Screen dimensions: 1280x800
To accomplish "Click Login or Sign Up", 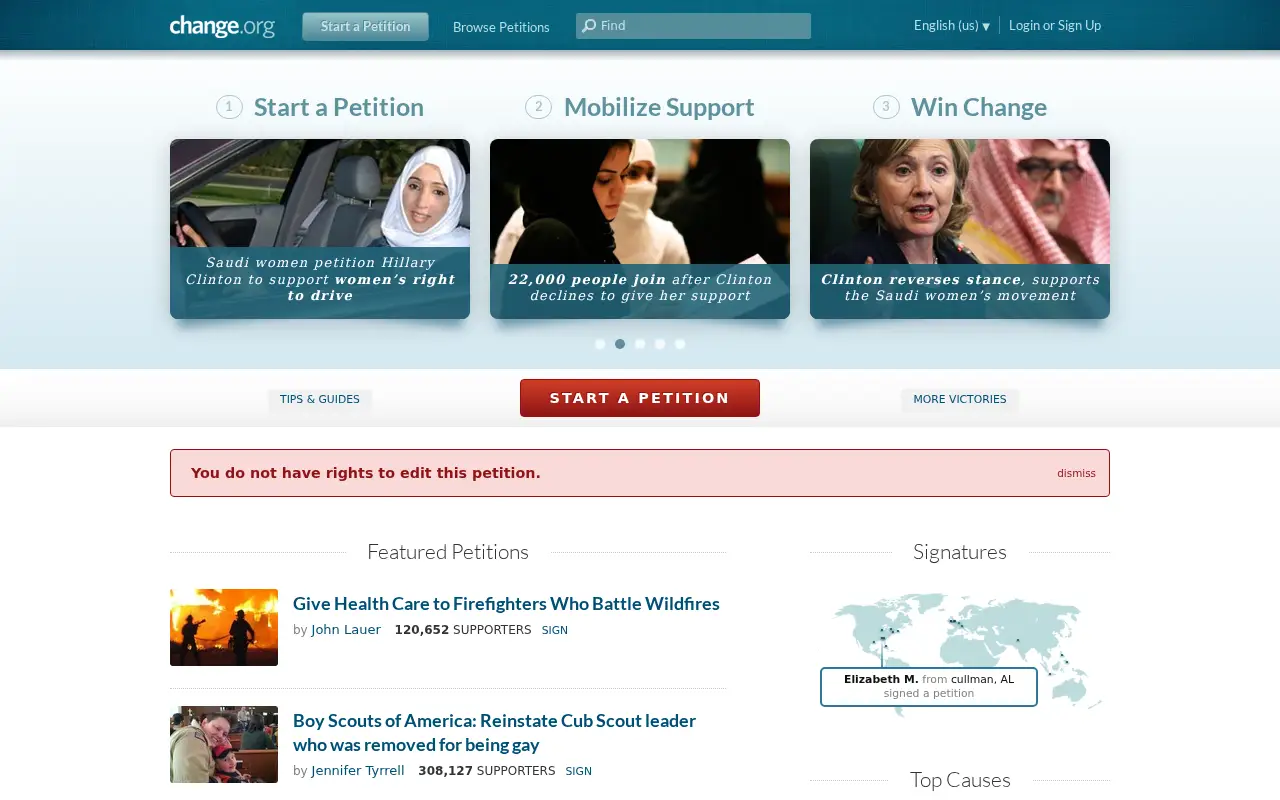I will point(1055,26).
